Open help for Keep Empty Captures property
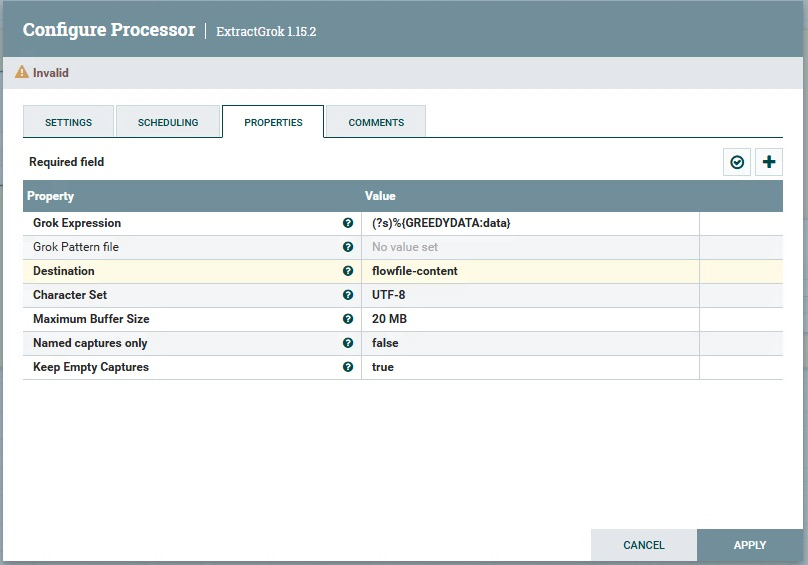The height and width of the screenshot is (565, 808). [348, 367]
